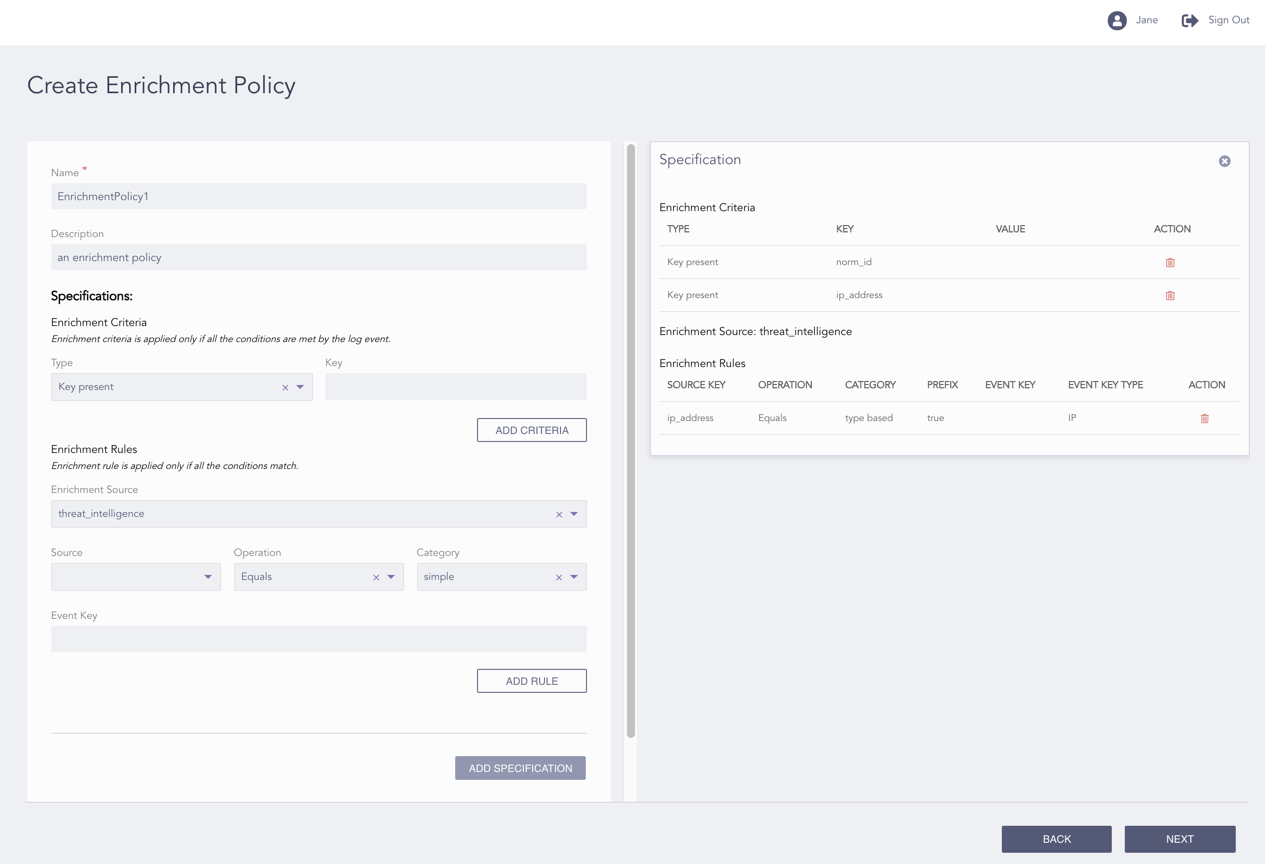Open the Enrichment Source dropdown
Image resolution: width=1265 pixels, height=864 pixels.
[x=574, y=514]
